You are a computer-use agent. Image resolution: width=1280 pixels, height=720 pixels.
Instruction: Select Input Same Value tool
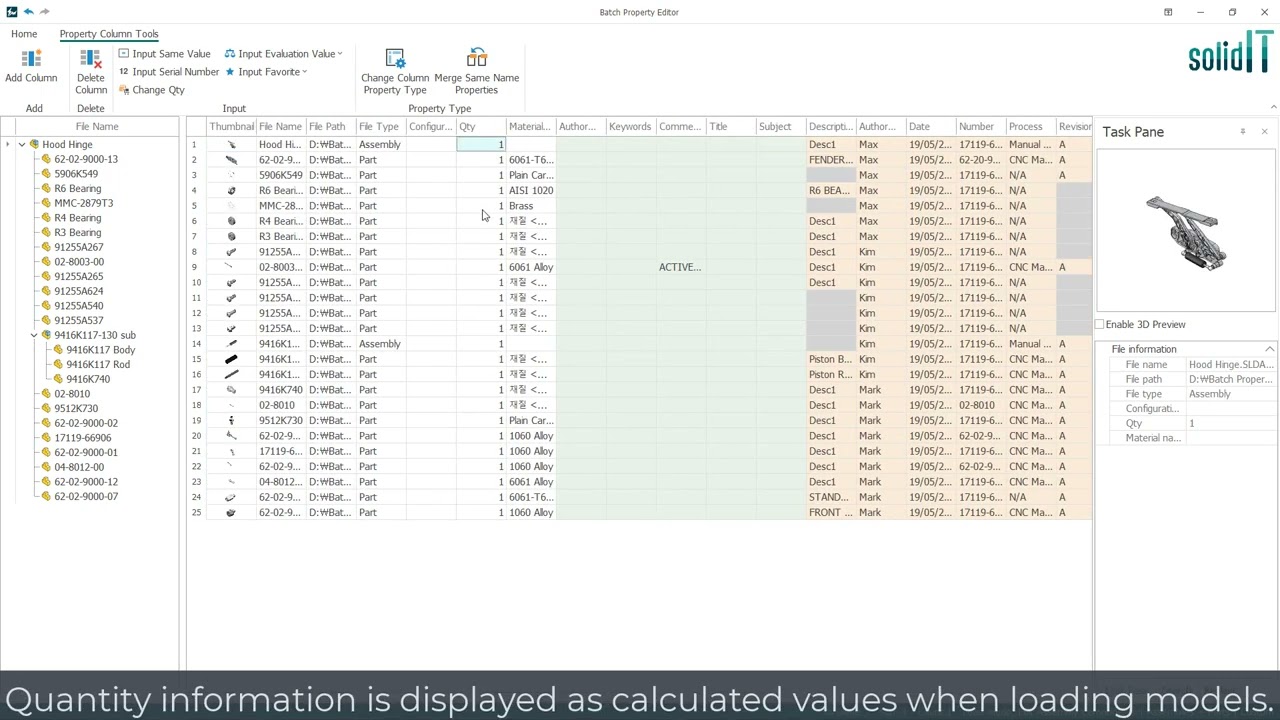pos(164,54)
